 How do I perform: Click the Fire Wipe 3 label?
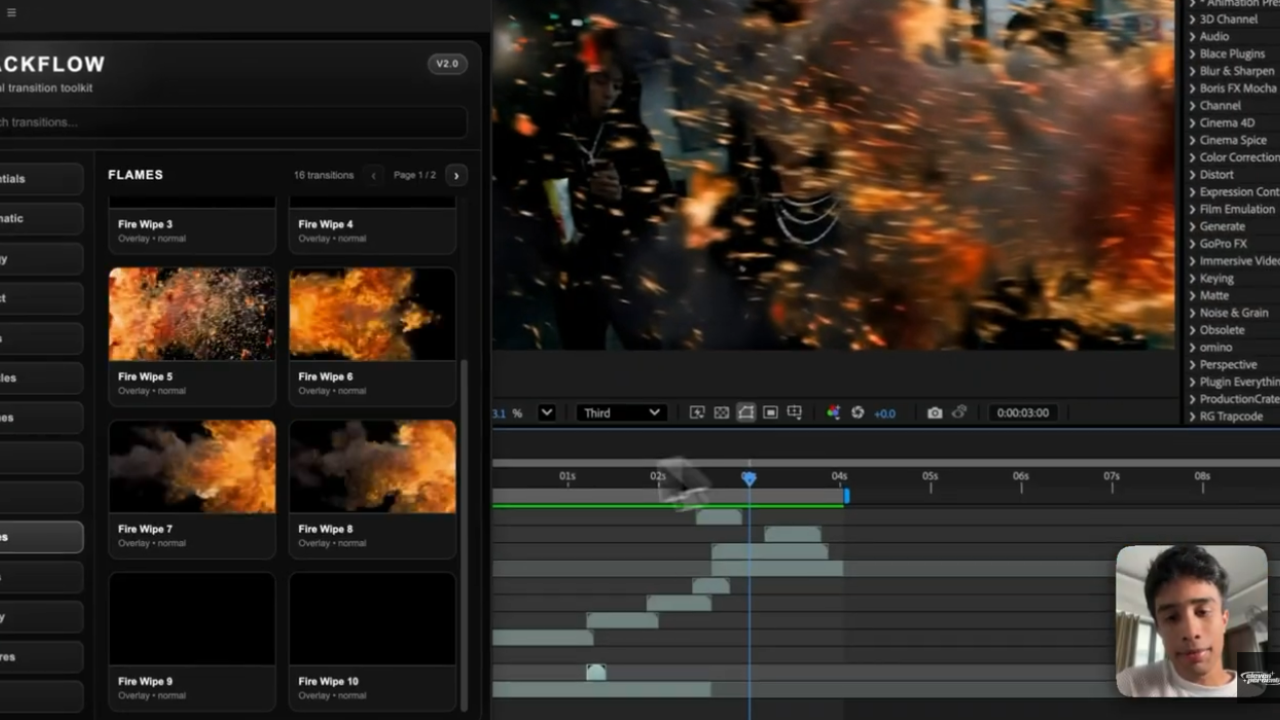tap(145, 224)
